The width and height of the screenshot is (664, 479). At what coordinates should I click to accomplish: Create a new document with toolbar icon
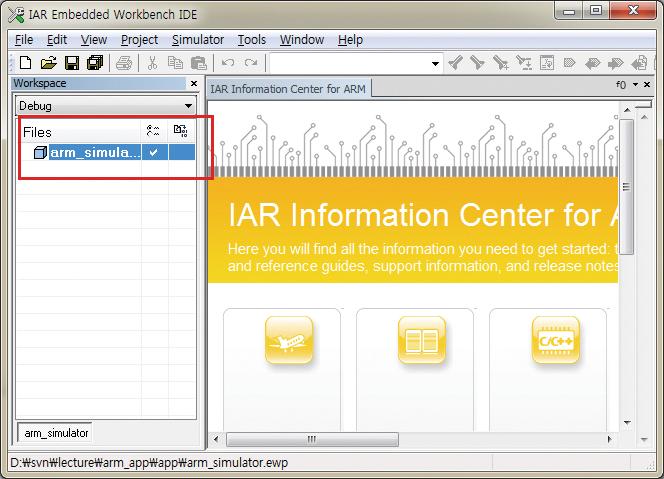[x=25, y=63]
